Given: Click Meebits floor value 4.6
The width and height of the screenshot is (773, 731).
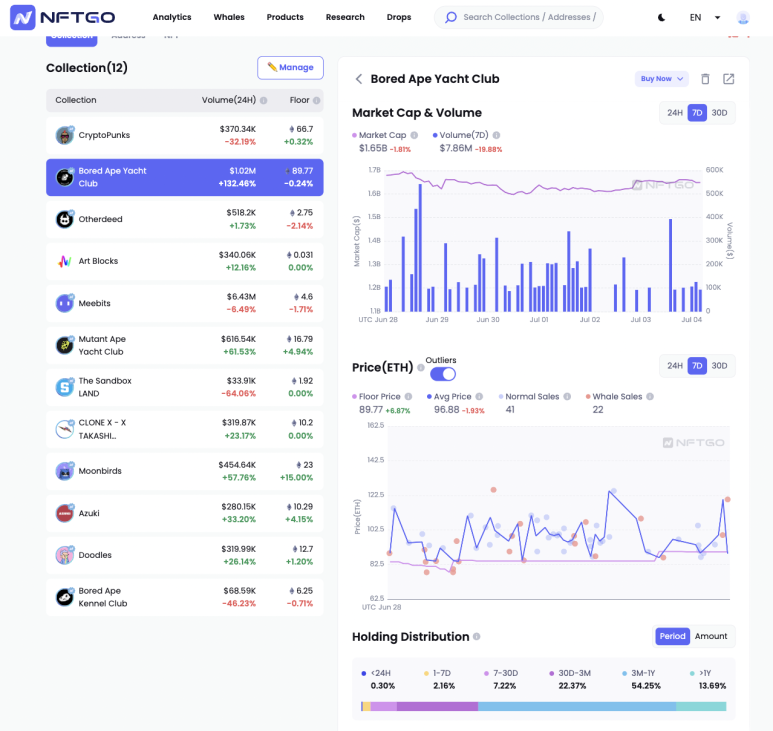Looking at the screenshot, I should click(303, 297).
